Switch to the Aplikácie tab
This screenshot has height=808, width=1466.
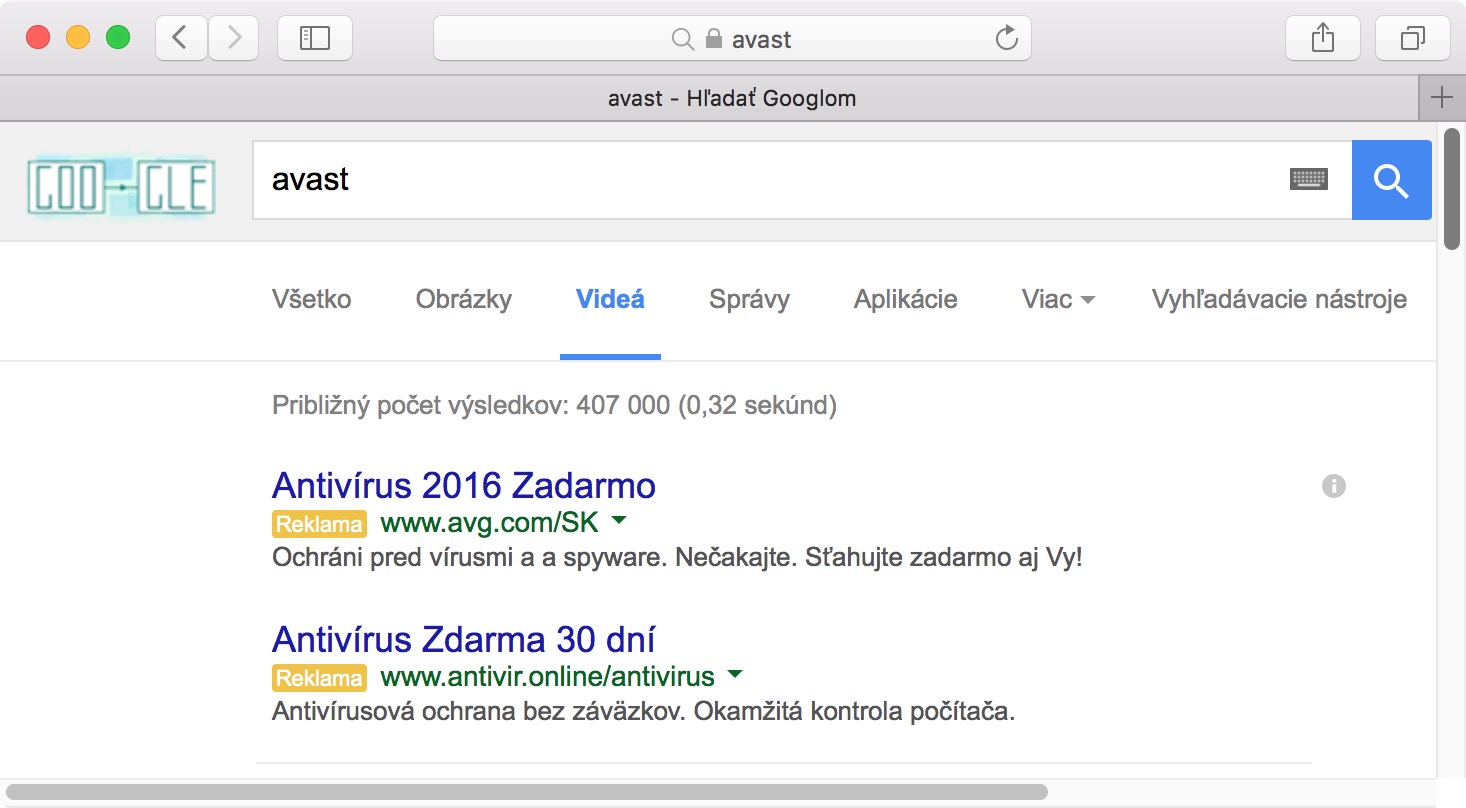pyautogui.click(x=906, y=299)
